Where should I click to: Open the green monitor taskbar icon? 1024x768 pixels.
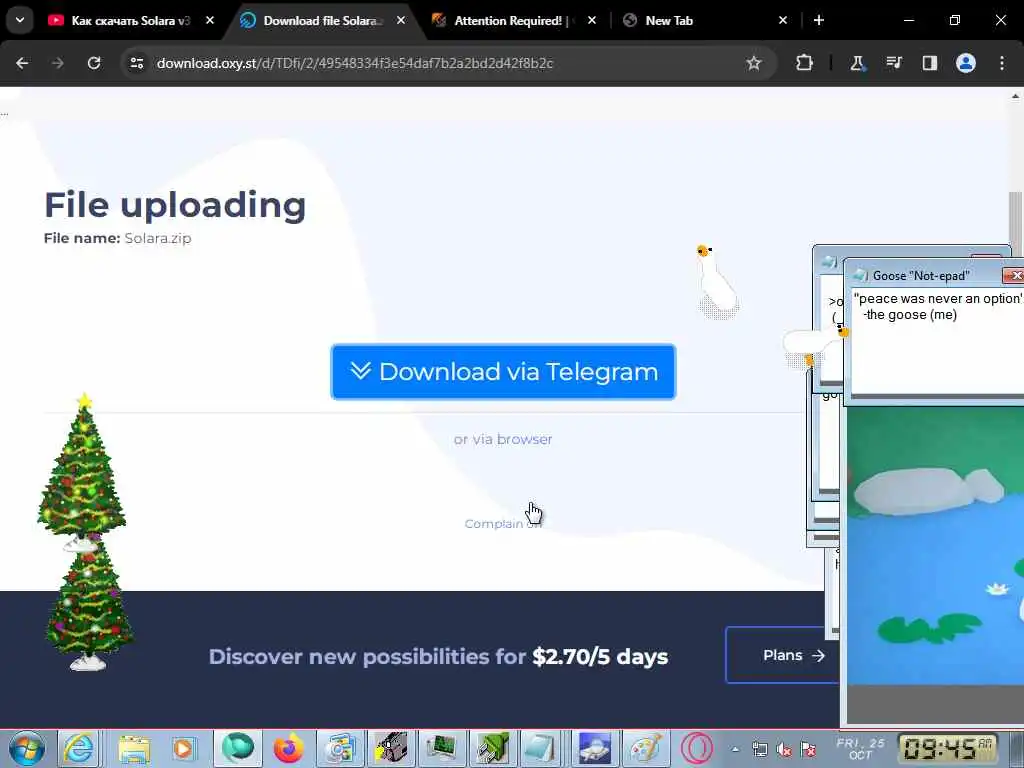[x=441, y=748]
